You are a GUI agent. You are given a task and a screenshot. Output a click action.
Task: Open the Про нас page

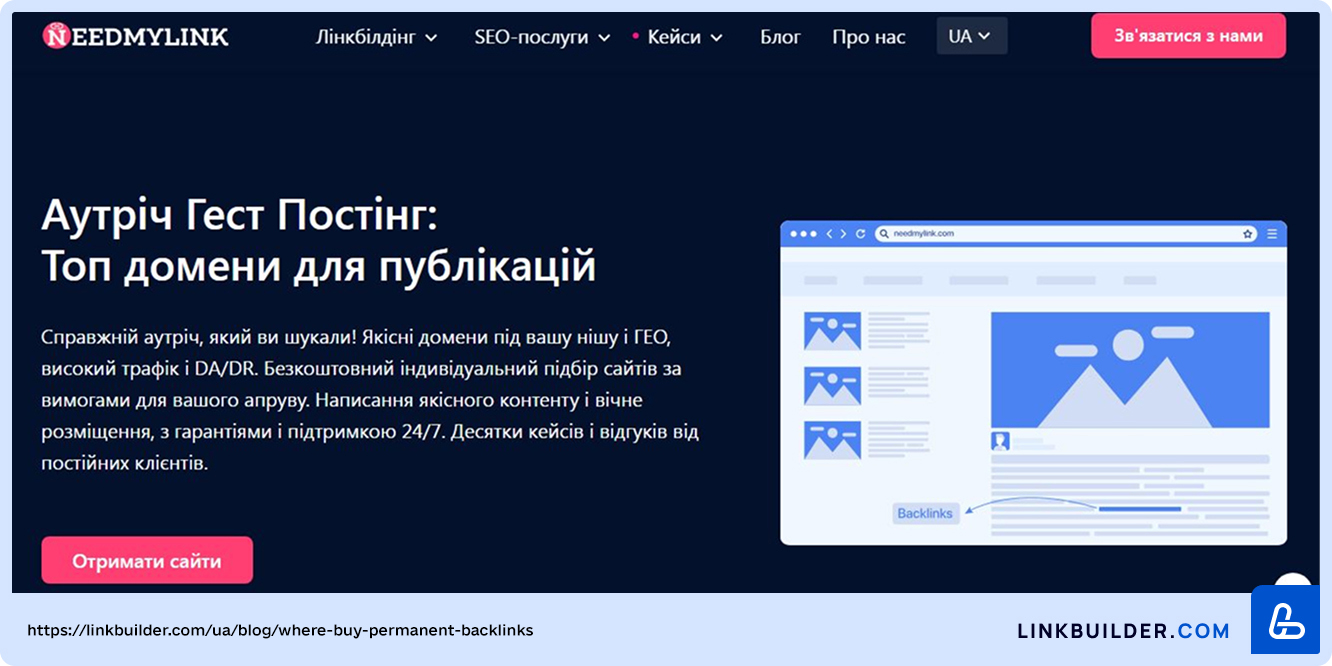(x=869, y=37)
